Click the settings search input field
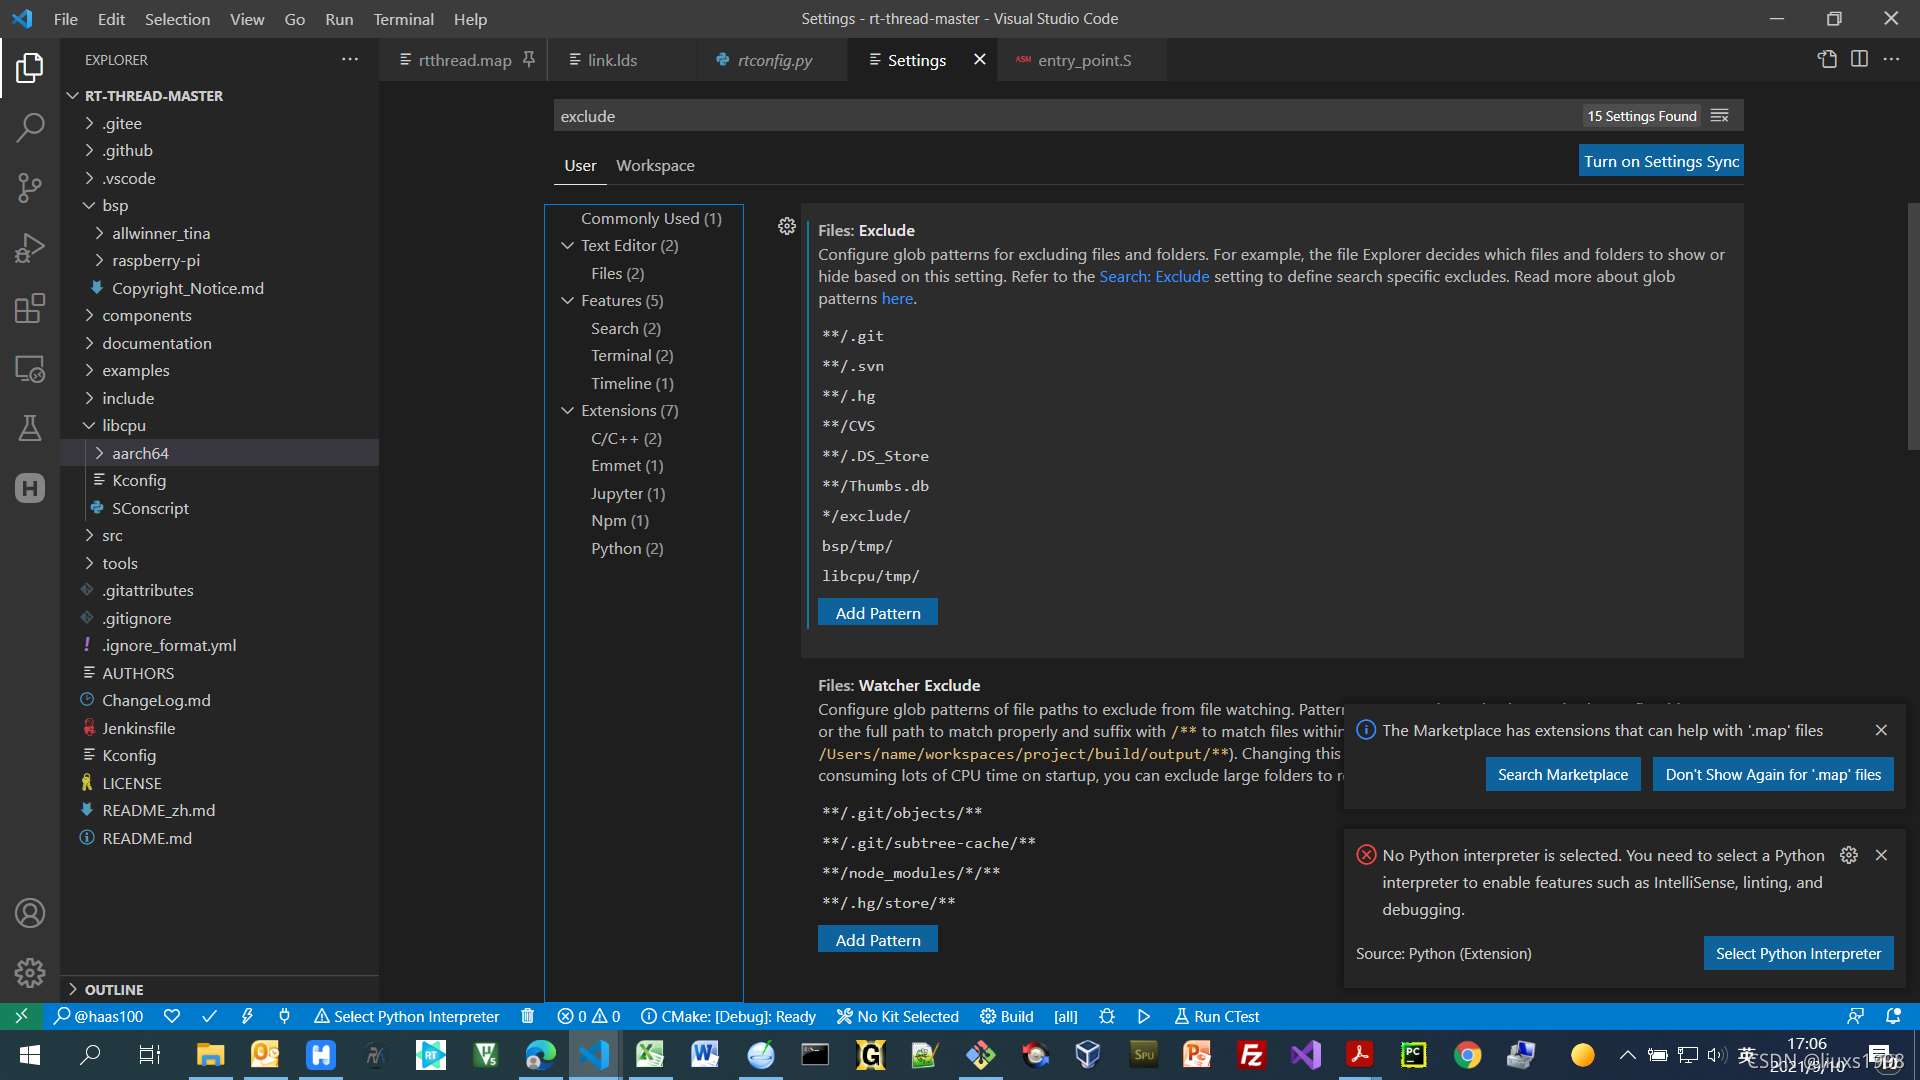Image resolution: width=1920 pixels, height=1080 pixels. point(1065,116)
